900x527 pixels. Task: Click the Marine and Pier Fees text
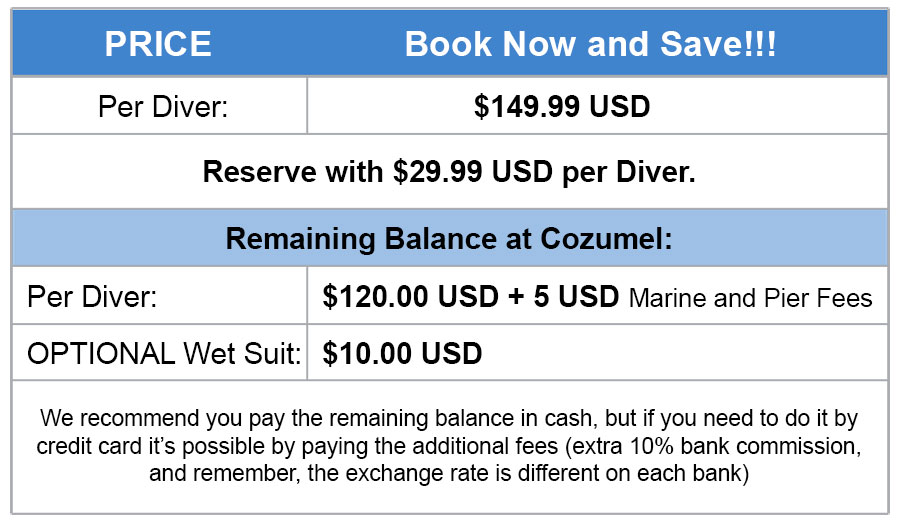click(751, 298)
